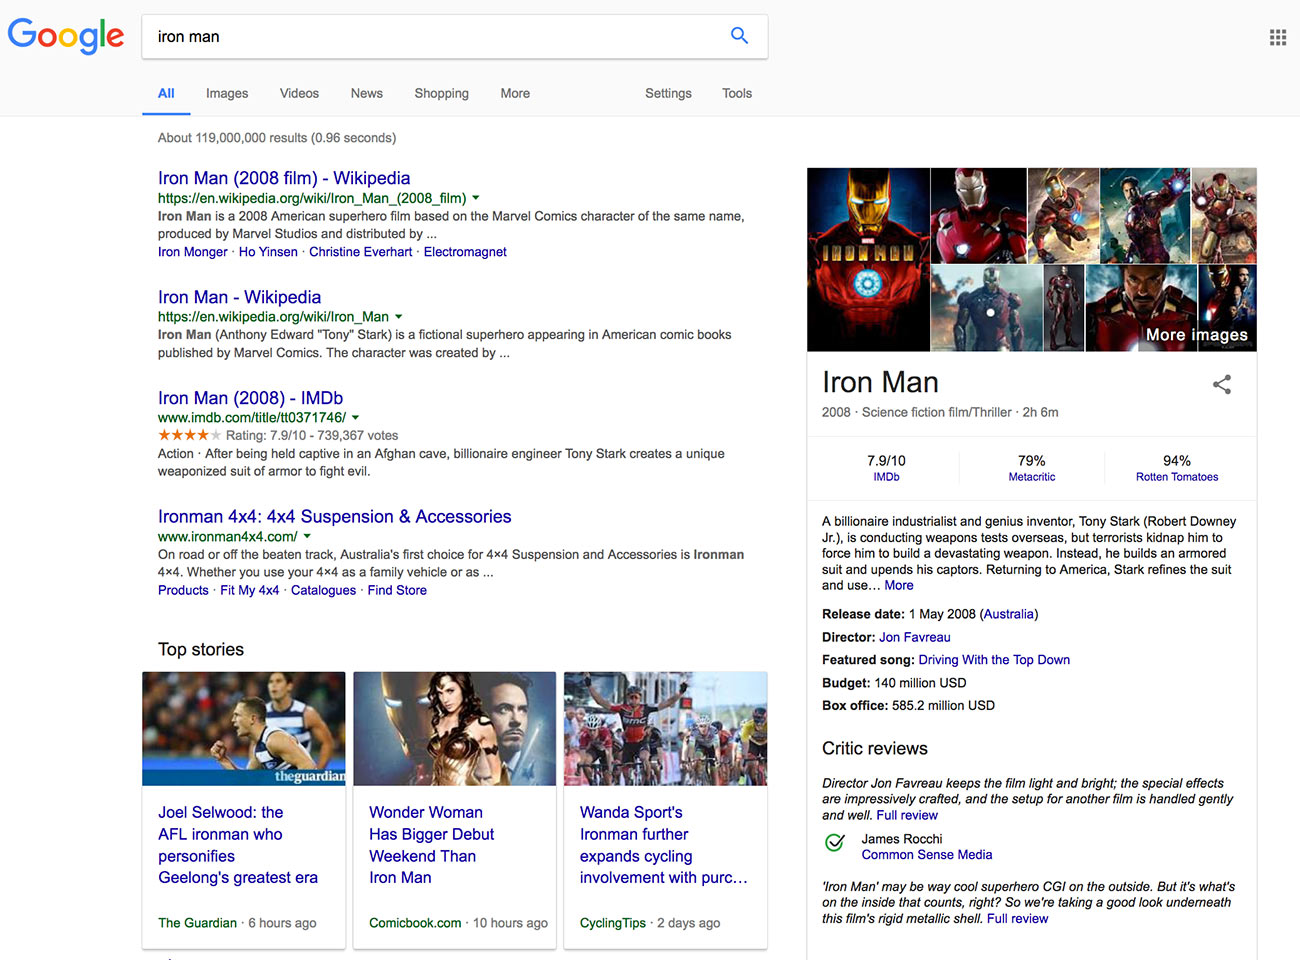
Task: Open dropdown arrow next to ironman4x4.com URL
Action: 307,537
